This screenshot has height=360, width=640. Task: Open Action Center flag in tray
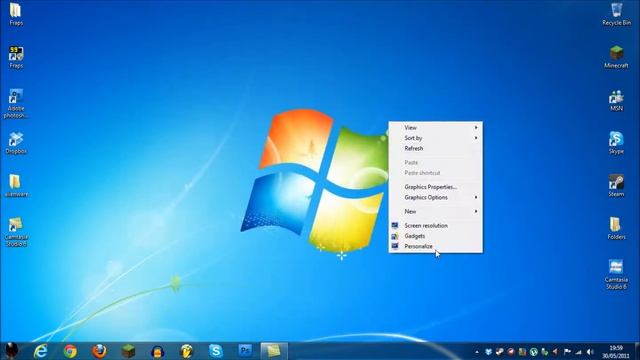[x=567, y=352]
